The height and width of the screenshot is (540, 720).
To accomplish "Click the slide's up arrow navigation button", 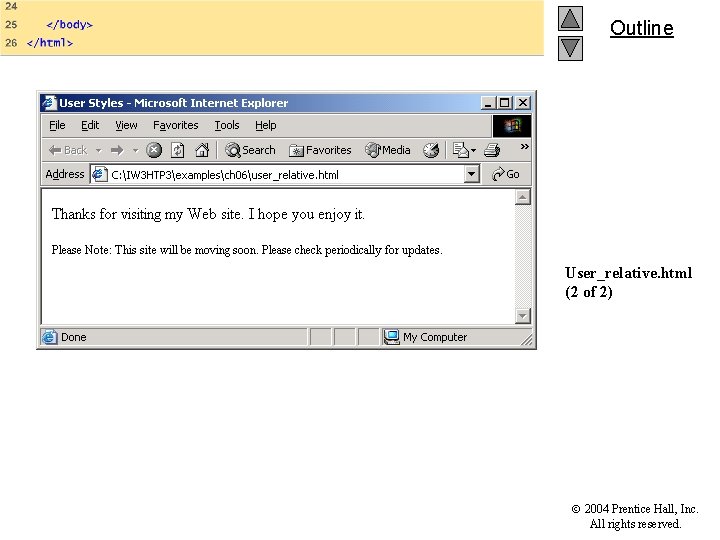I will [570, 18].
